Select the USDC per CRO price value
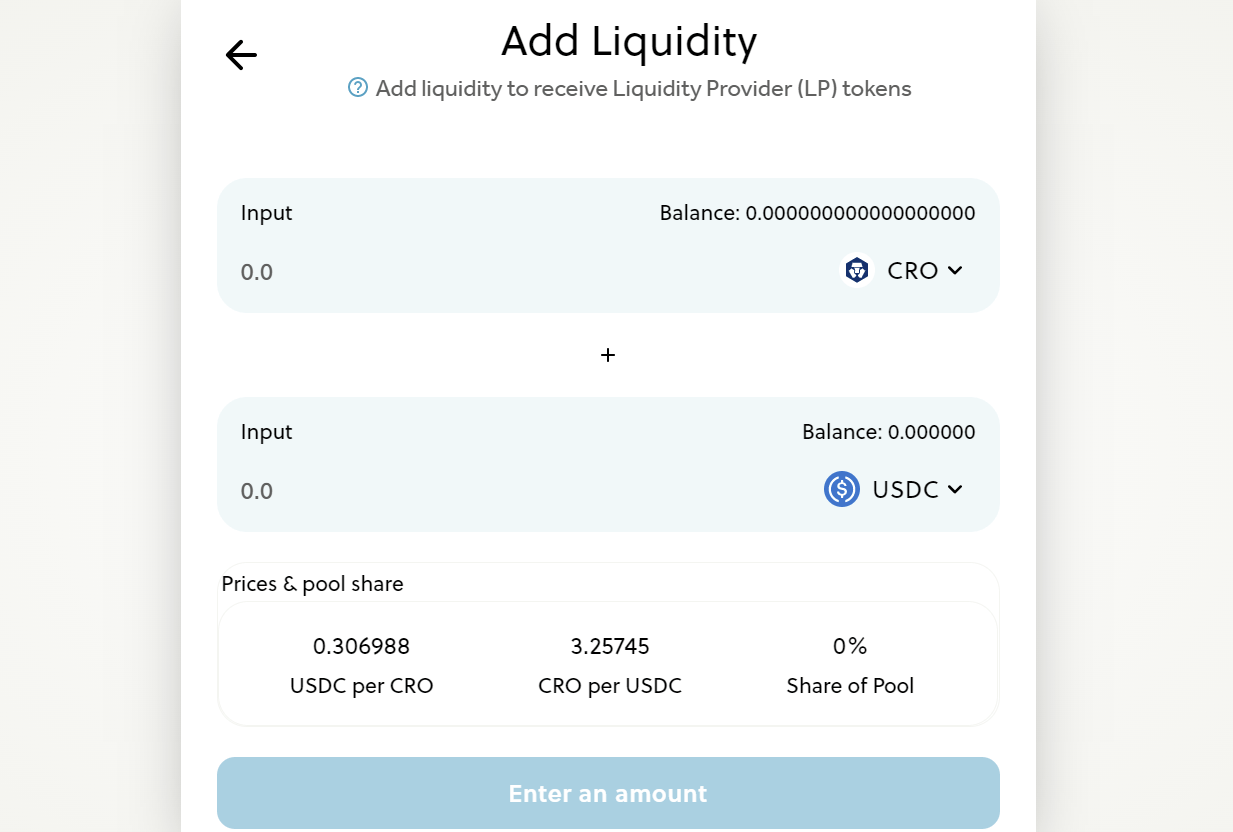 point(361,646)
